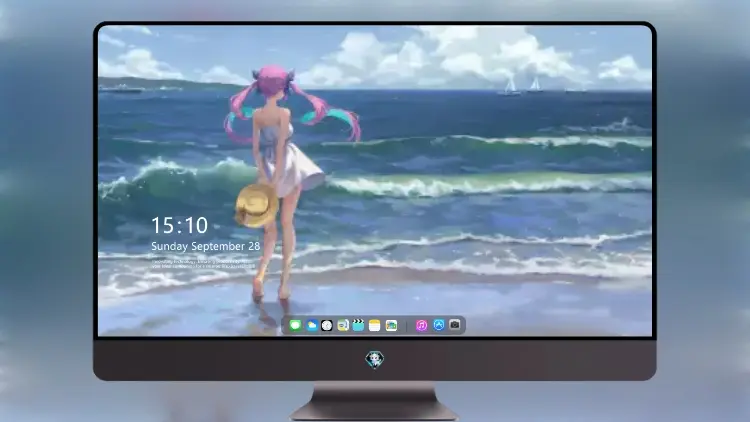Open the Photos gallery dock icon
Screen dimensions: 750x422
point(391,325)
